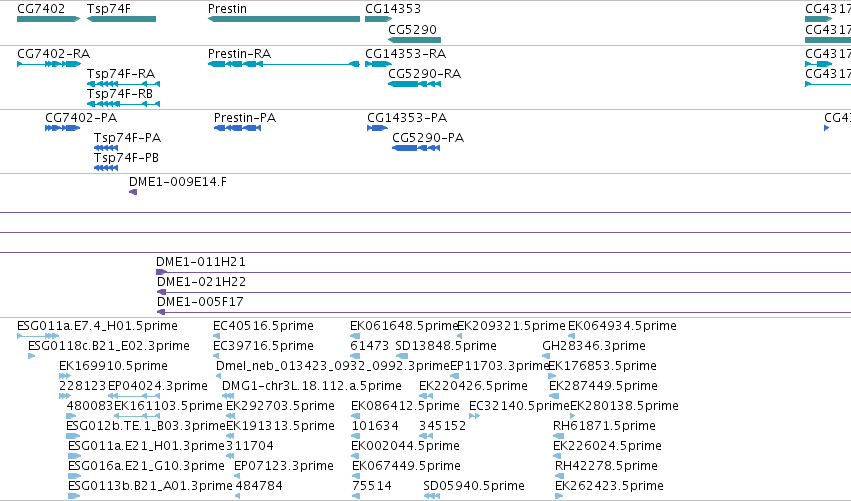Select the CG14353-RA transcript label
The width and height of the screenshot is (851, 501).
click(405, 54)
